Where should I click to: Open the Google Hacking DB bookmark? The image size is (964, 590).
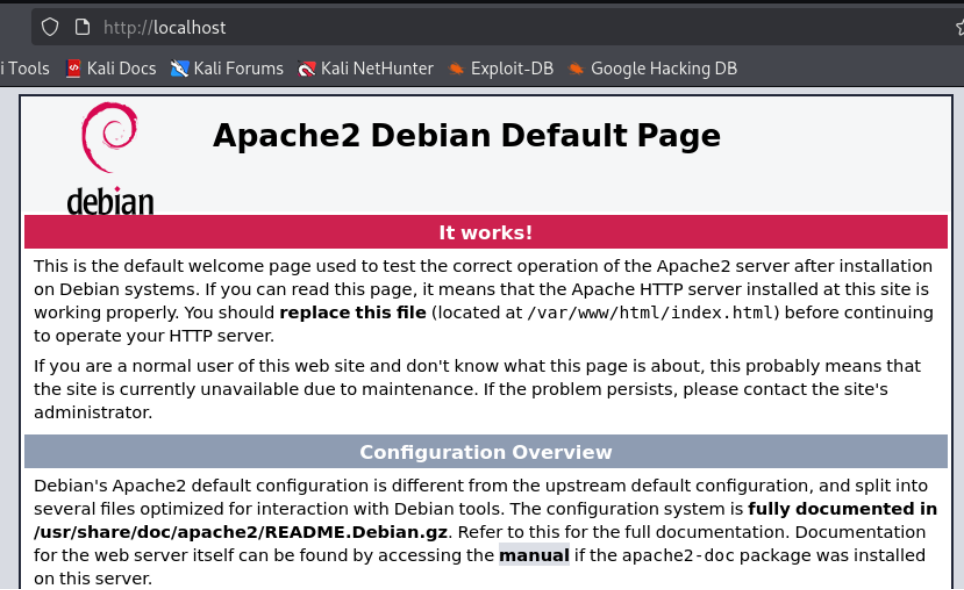(x=653, y=68)
